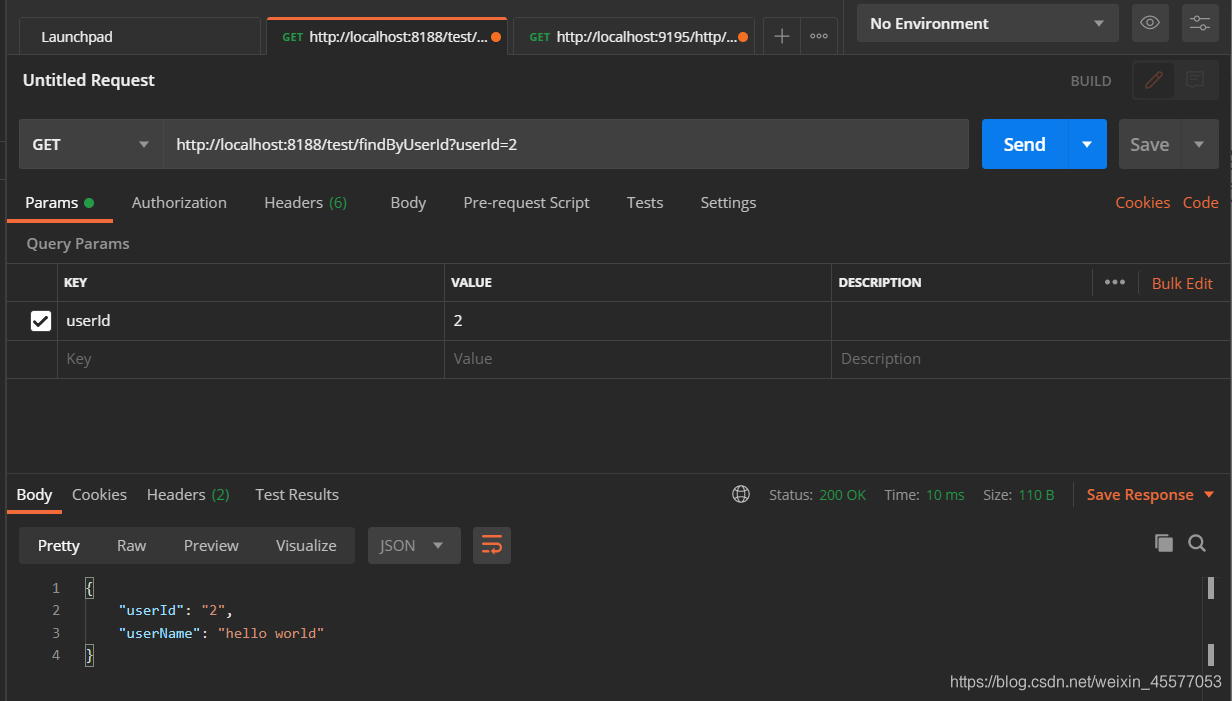Open the Cookies link

pos(1142,203)
